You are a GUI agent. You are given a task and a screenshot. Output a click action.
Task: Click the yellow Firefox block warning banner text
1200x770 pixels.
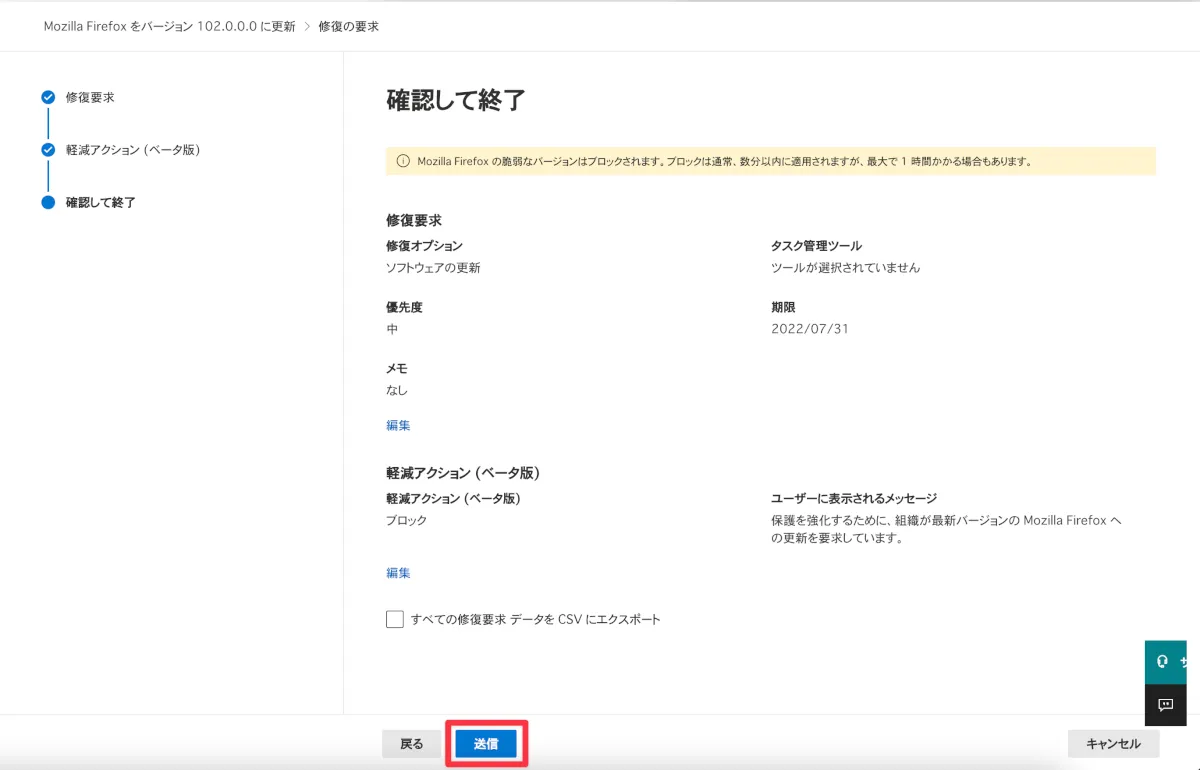click(x=724, y=161)
